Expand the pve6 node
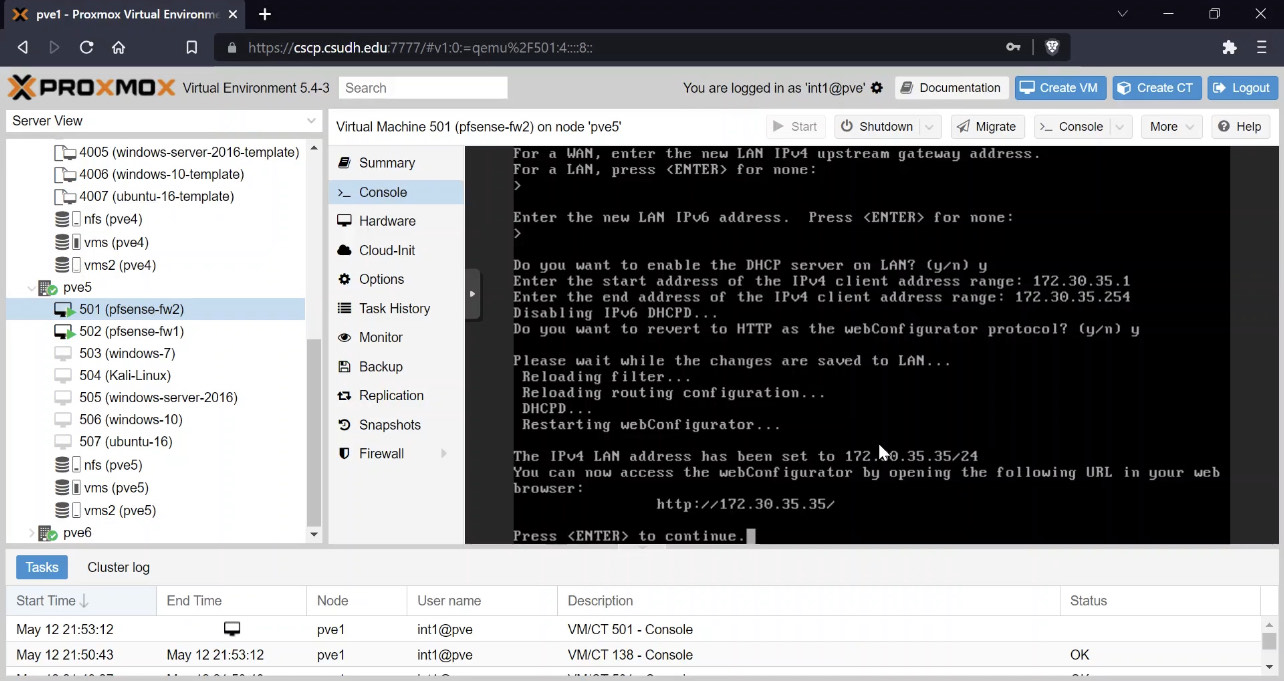The width and height of the screenshot is (1284, 681). coord(30,533)
